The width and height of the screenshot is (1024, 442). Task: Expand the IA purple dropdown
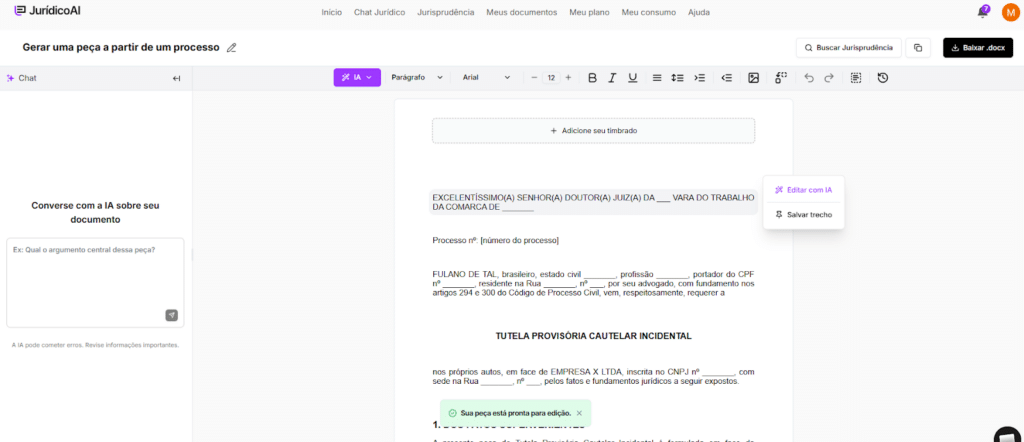point(357,77)
